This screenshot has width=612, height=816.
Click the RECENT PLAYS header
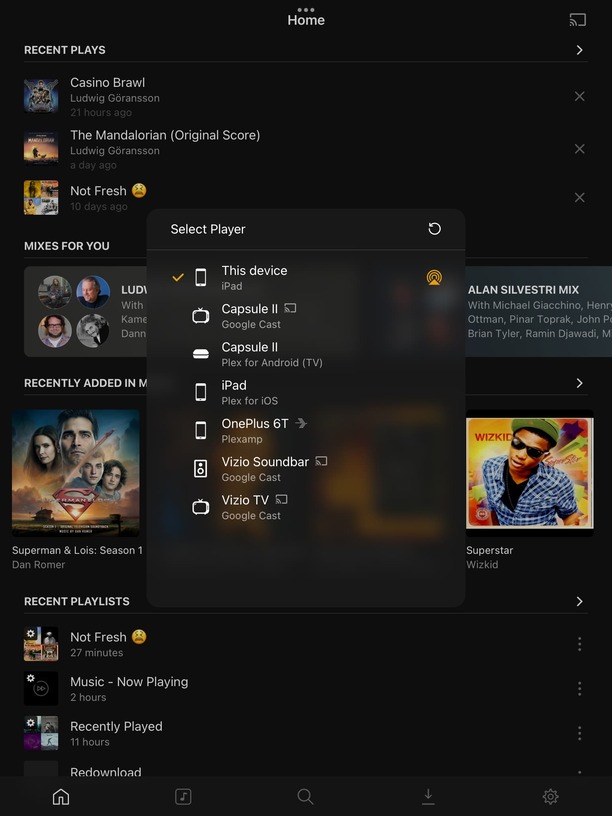pos(65,50)
